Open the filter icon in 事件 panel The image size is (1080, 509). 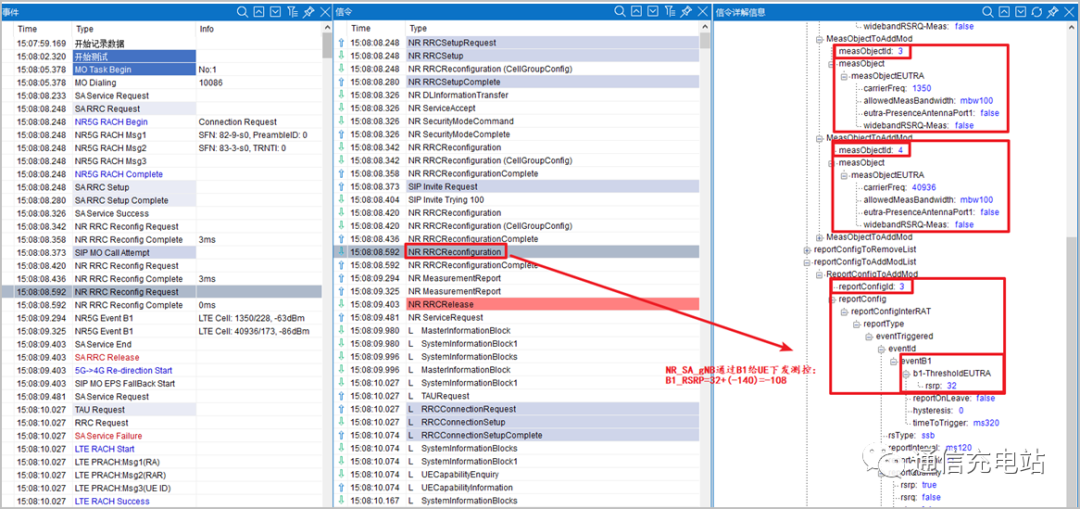[x=292, y=12]
